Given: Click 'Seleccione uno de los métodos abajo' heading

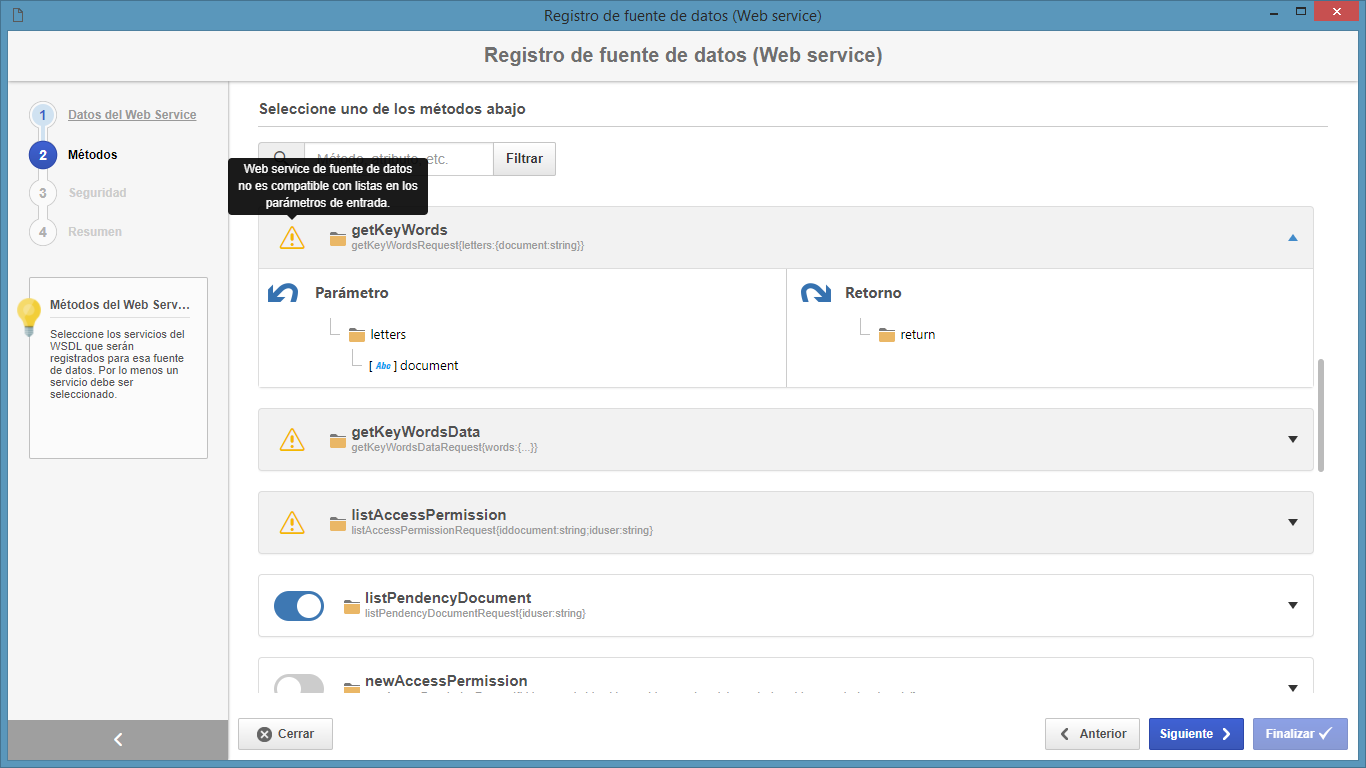Looking at the screenshot, I should 392,109.
